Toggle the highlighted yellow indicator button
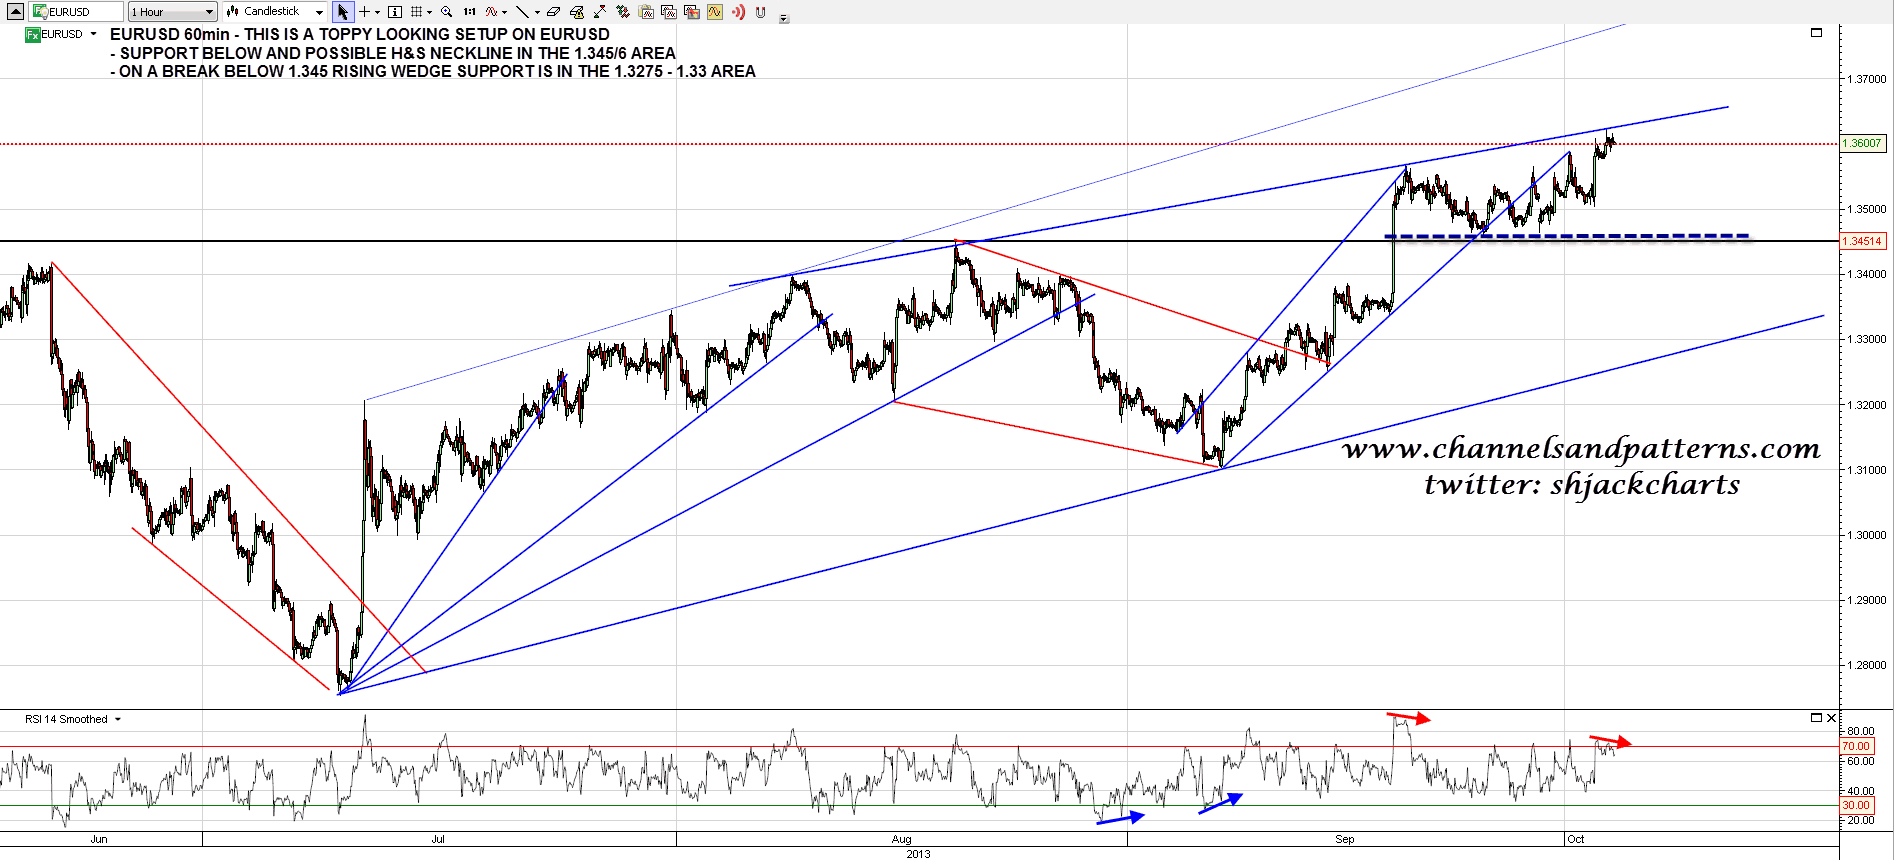 click(x=714, y=12)
